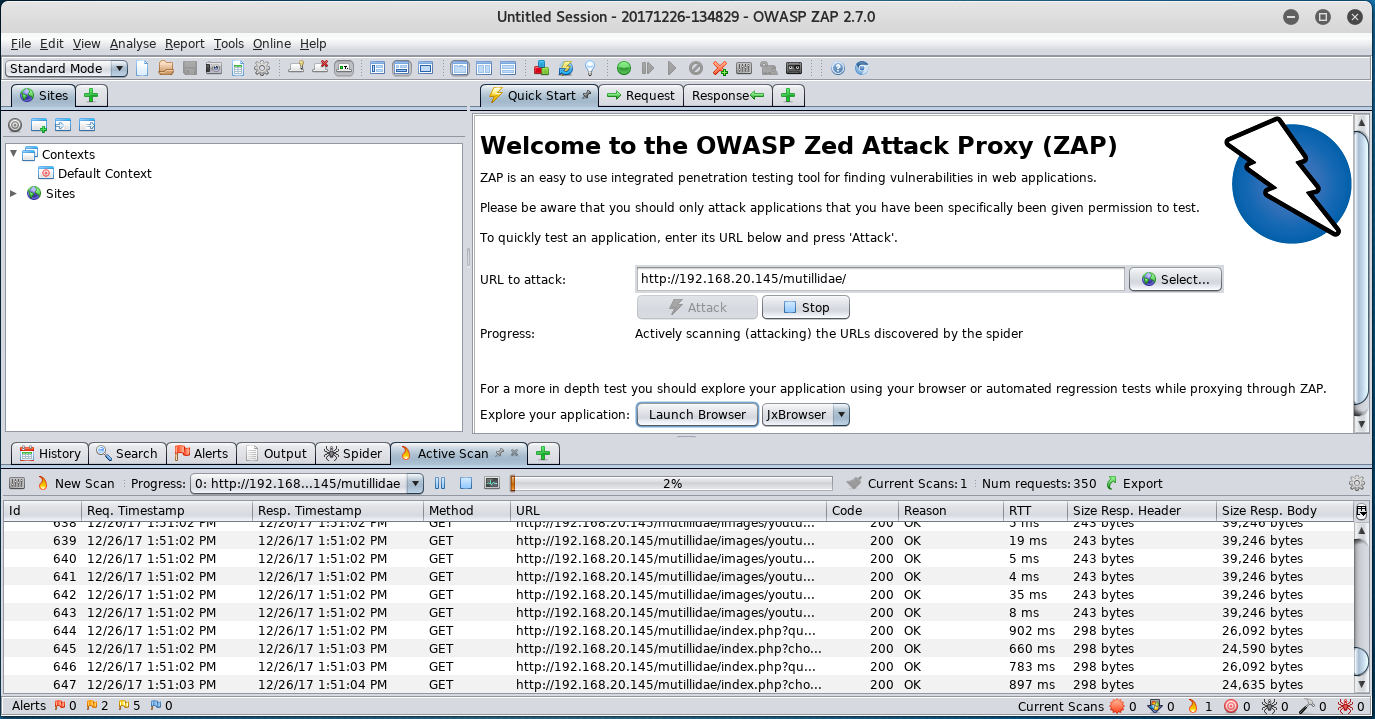
Task: Show scan progress details chart icon
Action: pos(492,483)
